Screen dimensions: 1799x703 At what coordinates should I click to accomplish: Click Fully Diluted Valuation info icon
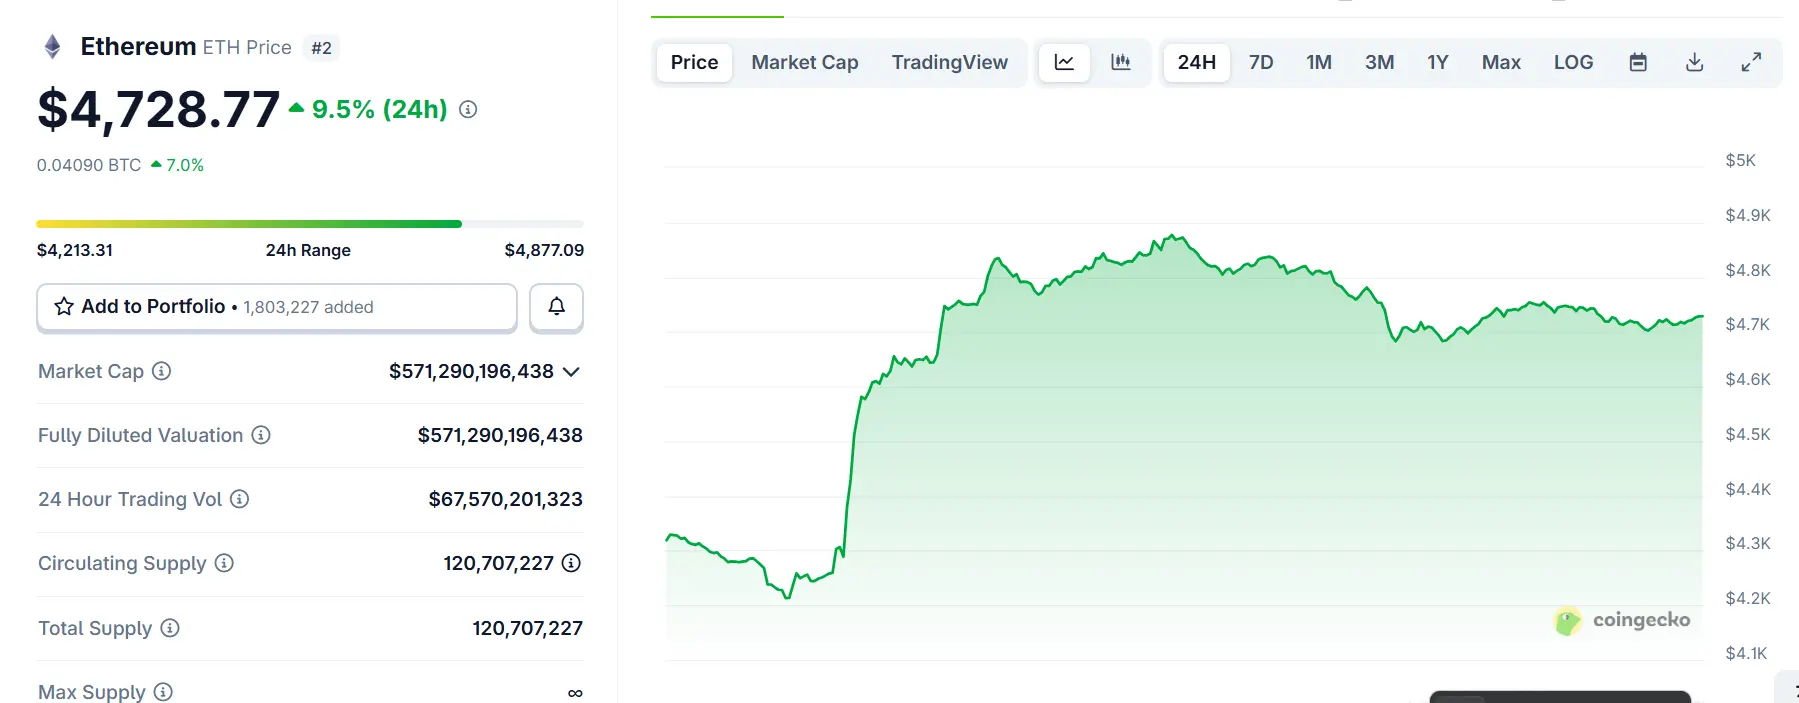[x=261, y=435]
